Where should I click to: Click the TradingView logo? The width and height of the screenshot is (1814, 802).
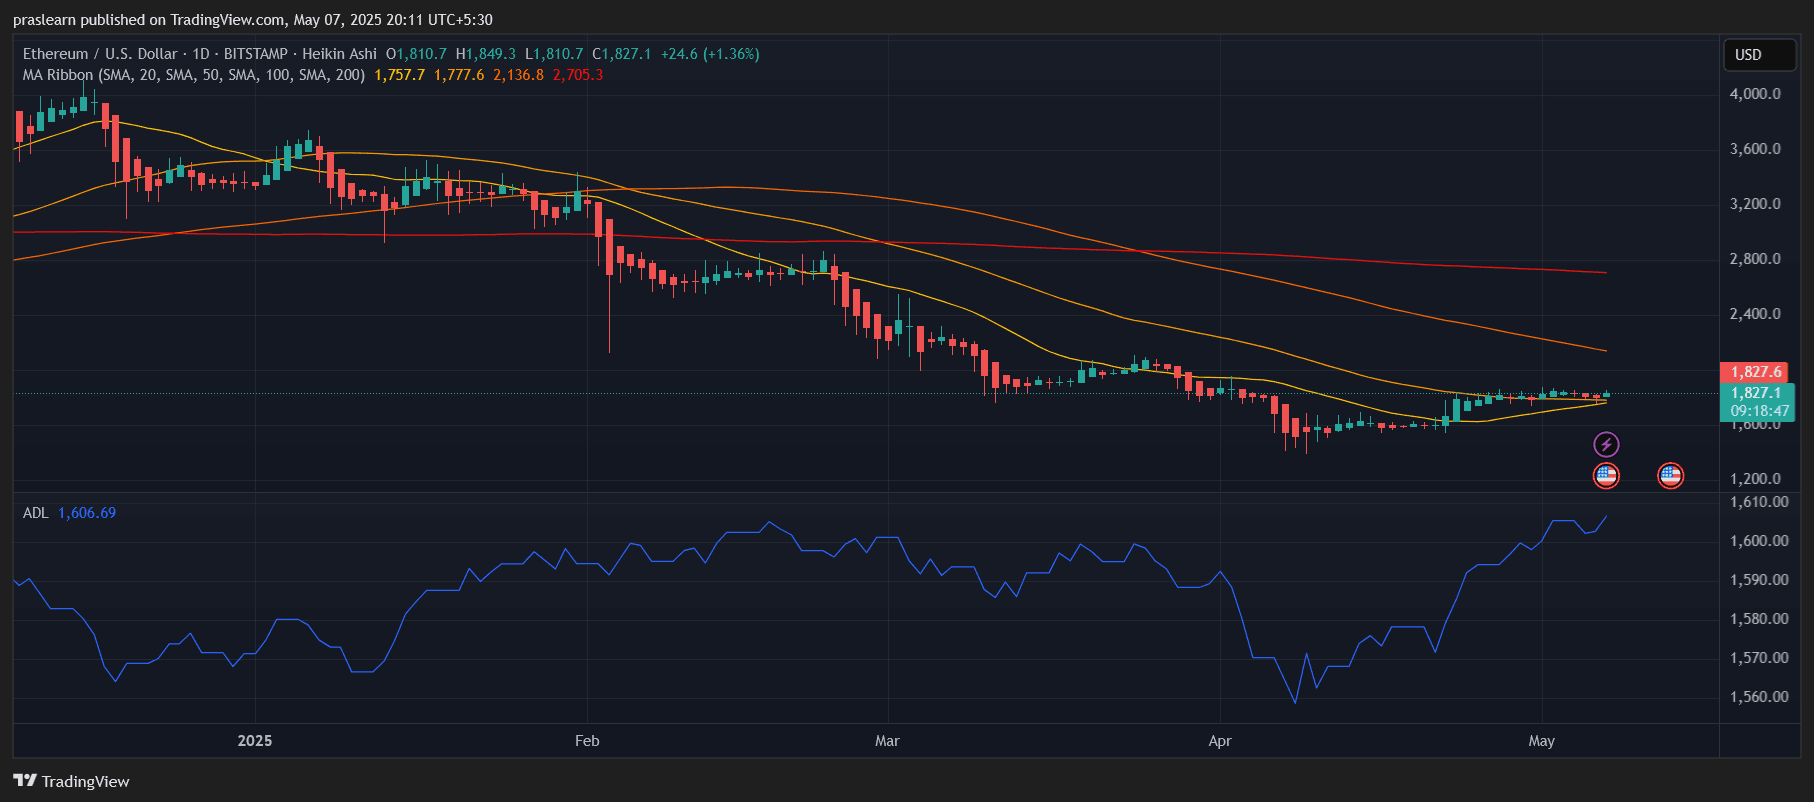click(x=71, y=781)
